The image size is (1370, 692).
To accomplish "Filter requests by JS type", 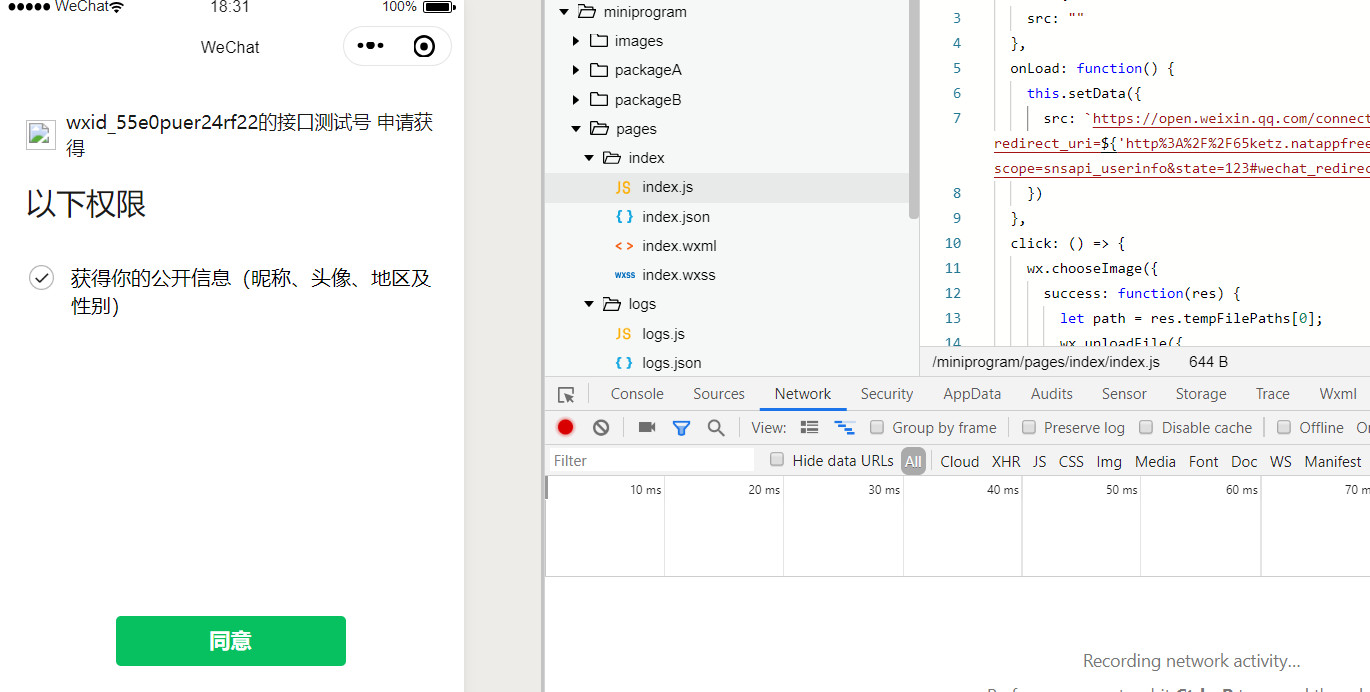I will (x=1040, y=461).
